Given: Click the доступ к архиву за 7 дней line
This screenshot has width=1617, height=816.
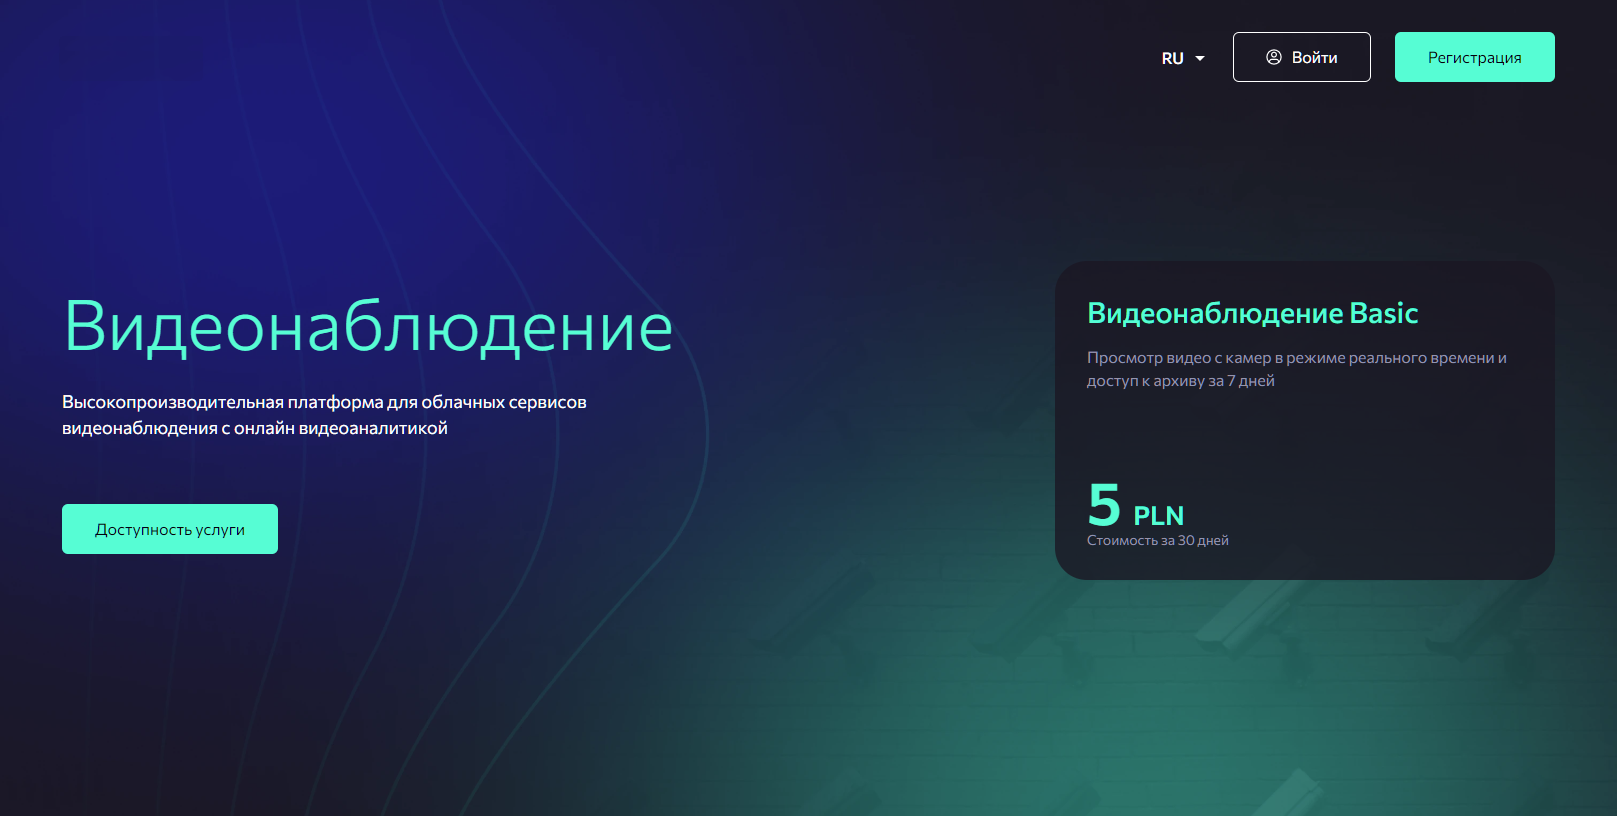Looking at the screenshot, I should (x=1180, y=381).
